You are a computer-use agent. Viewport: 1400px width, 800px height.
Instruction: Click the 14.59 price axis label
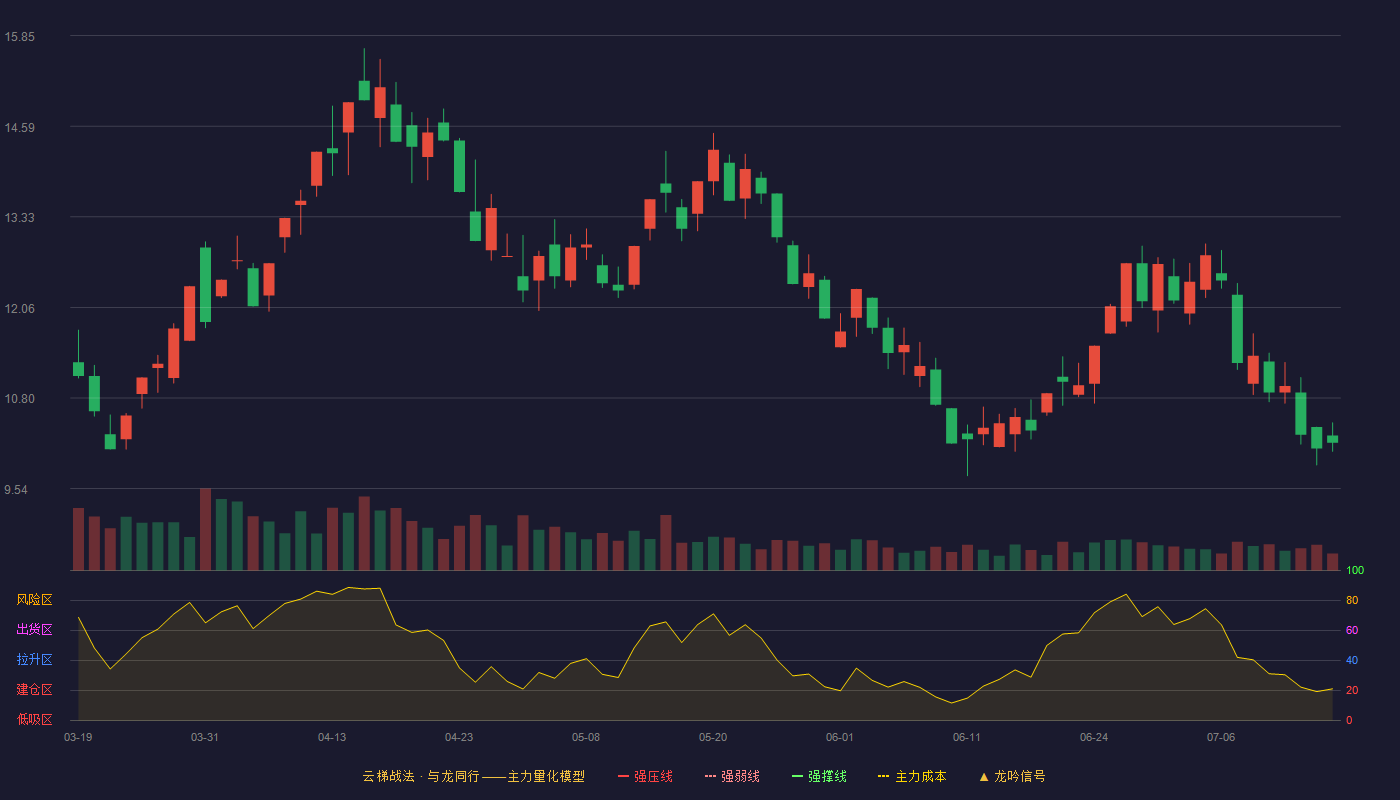pyautogui.click(x=19, y=127)
